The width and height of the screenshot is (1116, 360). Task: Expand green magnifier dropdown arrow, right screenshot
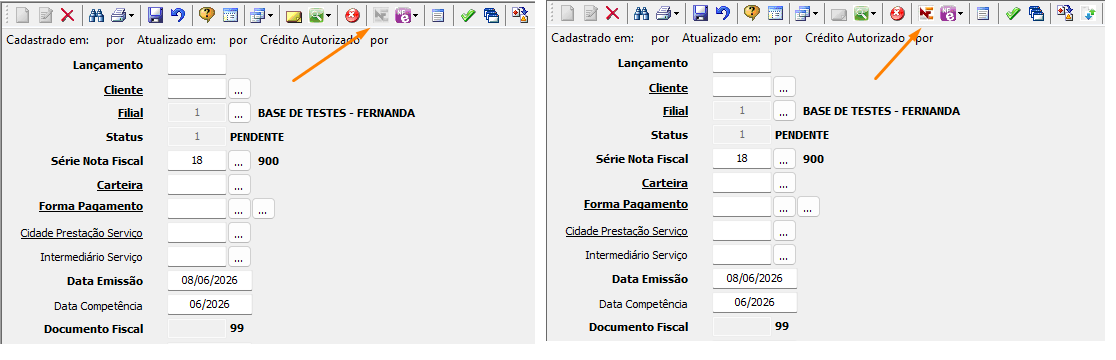(874, 13)
